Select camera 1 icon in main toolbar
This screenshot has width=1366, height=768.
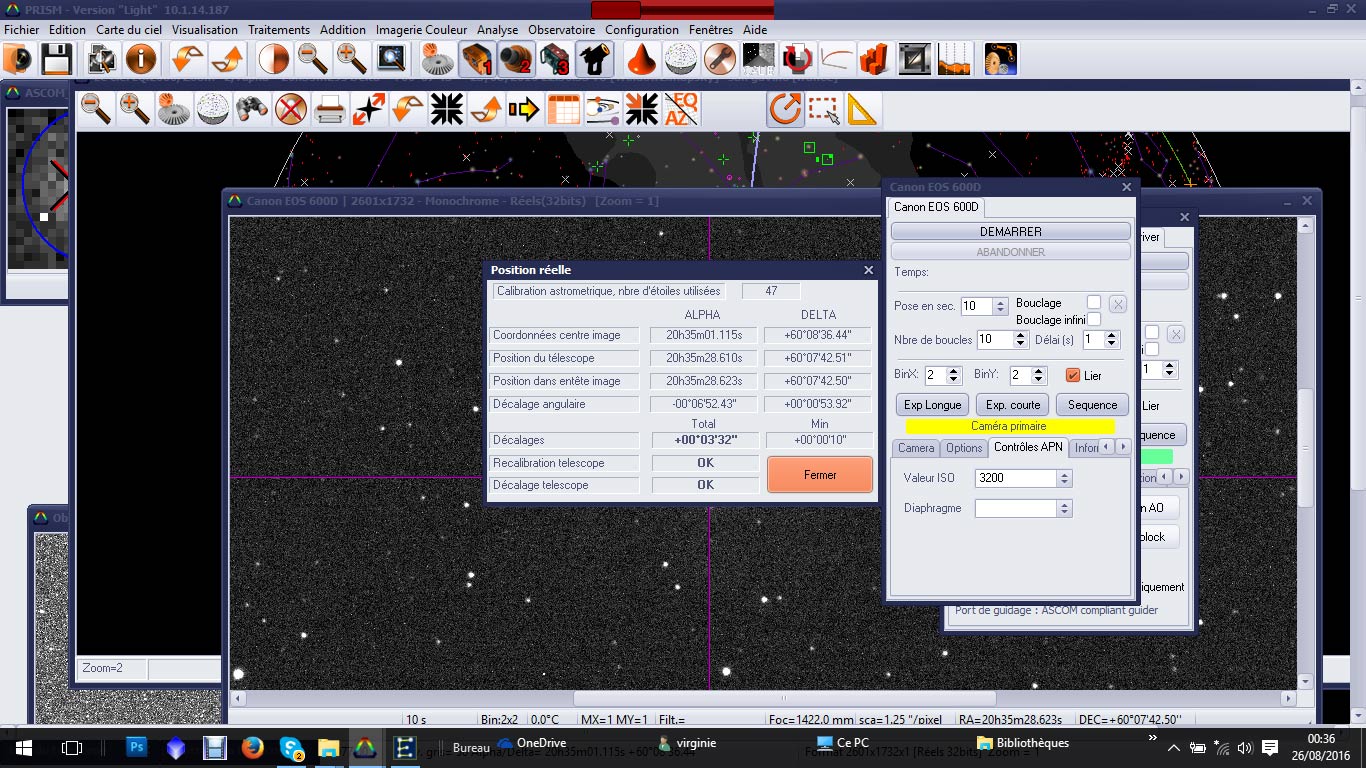coord(477,60)
